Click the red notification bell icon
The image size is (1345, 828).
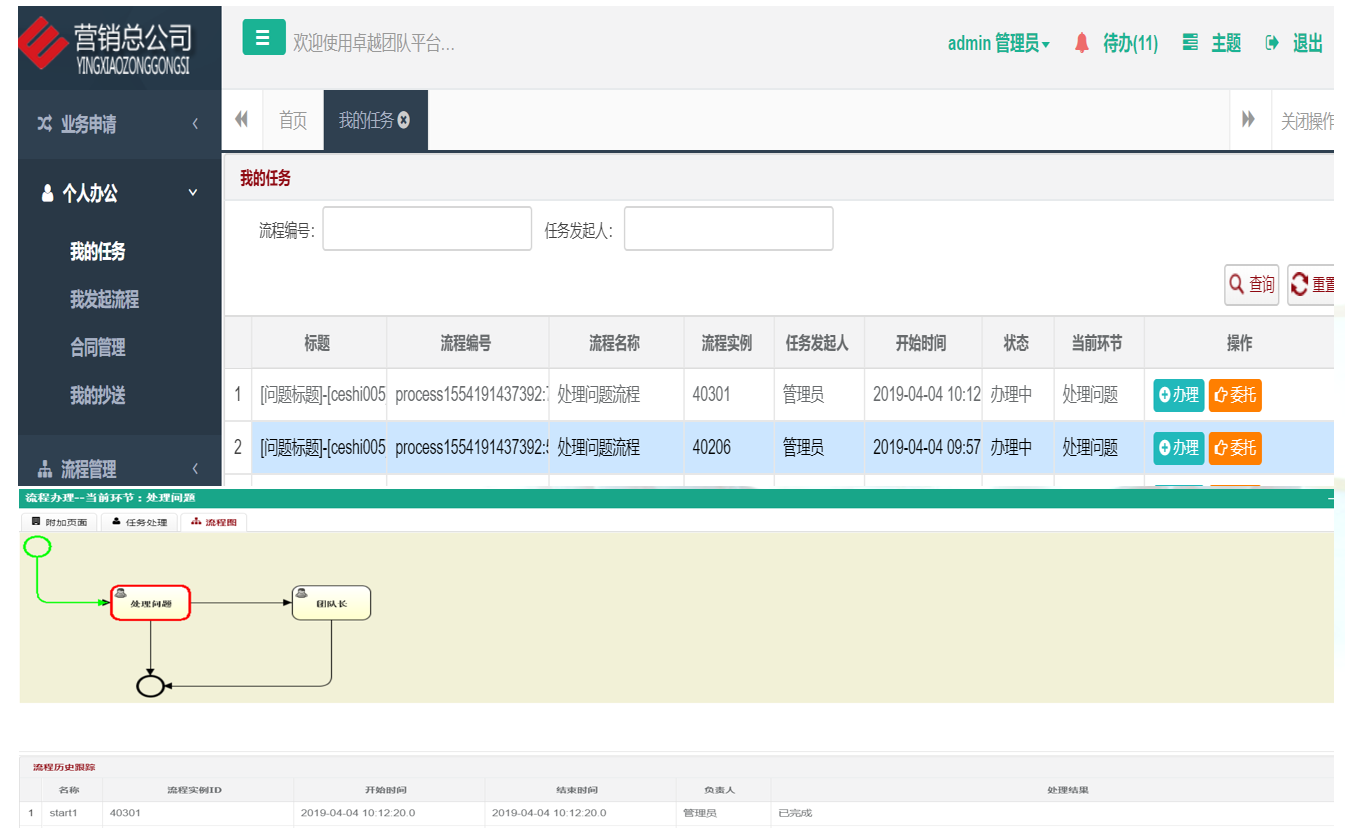(x=1081, y=43)
